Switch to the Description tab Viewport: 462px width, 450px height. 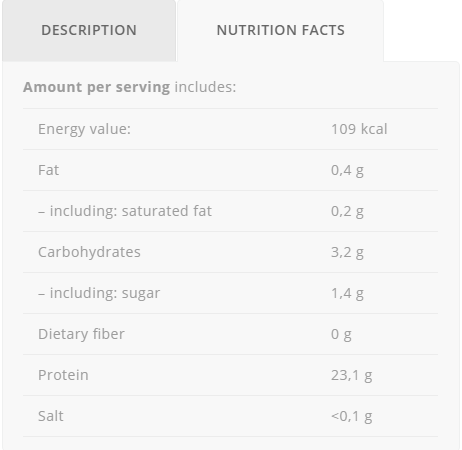coord(89,30)
